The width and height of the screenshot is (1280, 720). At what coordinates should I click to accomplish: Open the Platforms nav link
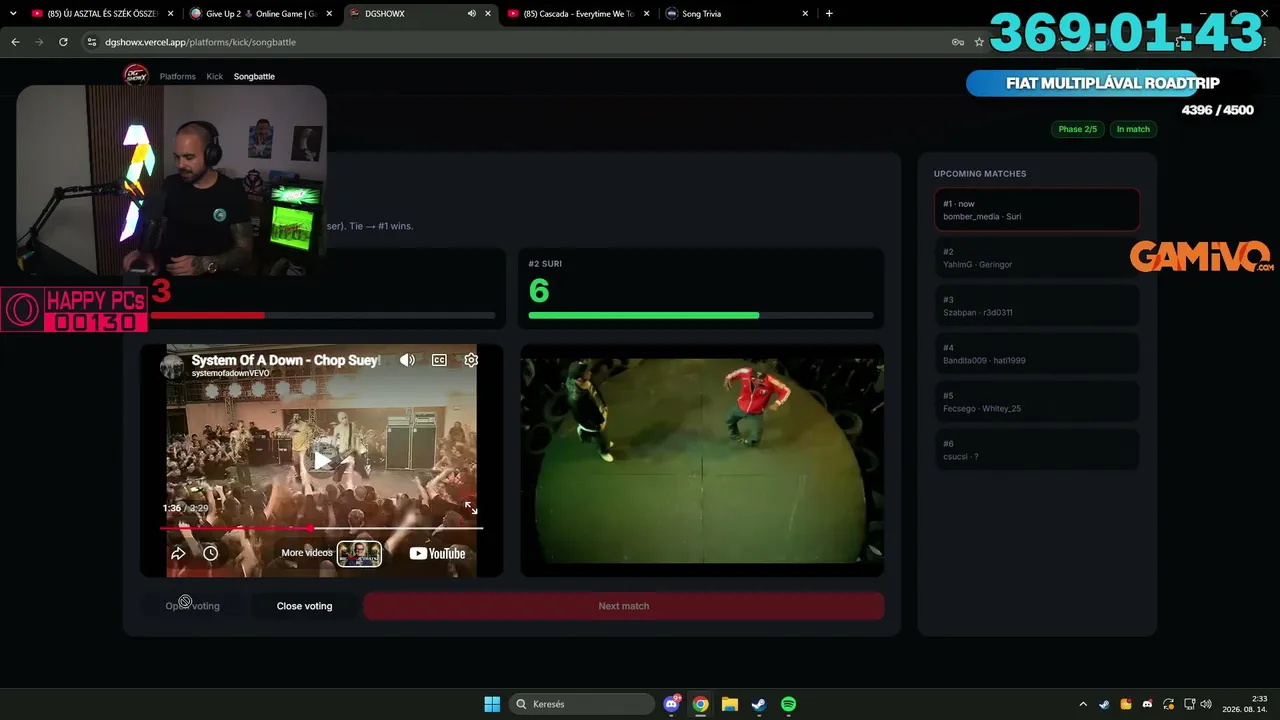[178, 76]
